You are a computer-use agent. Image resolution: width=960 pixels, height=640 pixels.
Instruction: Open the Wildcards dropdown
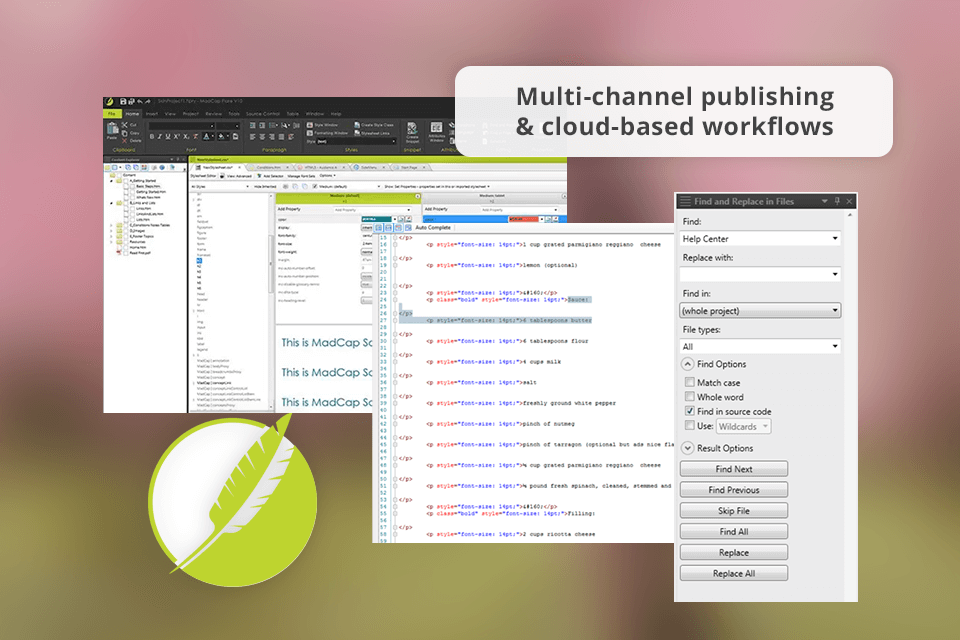(x=743, y=426)
